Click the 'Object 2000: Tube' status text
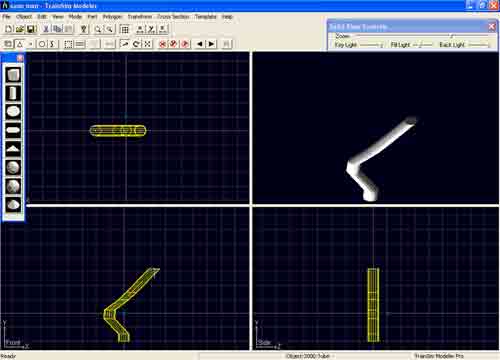The image size is (500, 360). (308, 356)
